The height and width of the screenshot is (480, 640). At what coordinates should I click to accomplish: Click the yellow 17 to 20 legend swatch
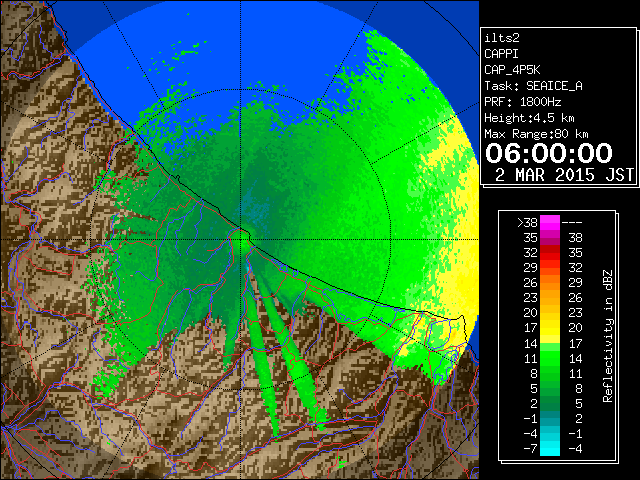coord(550,328)
